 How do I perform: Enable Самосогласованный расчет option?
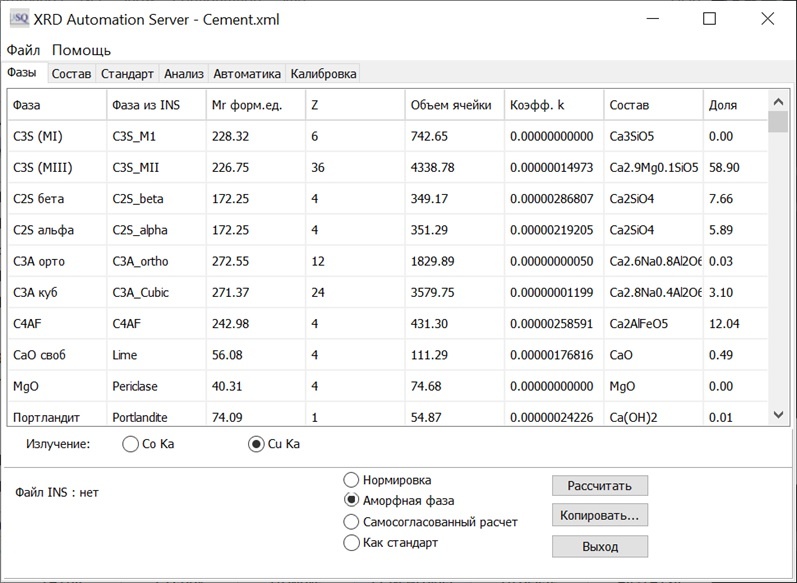351,522
